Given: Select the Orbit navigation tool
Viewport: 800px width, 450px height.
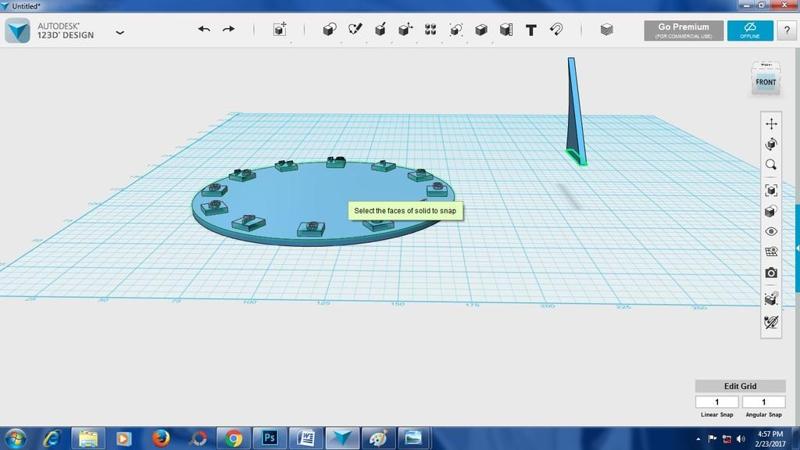Looking at the screenshot, I should [x=771, y=144].
